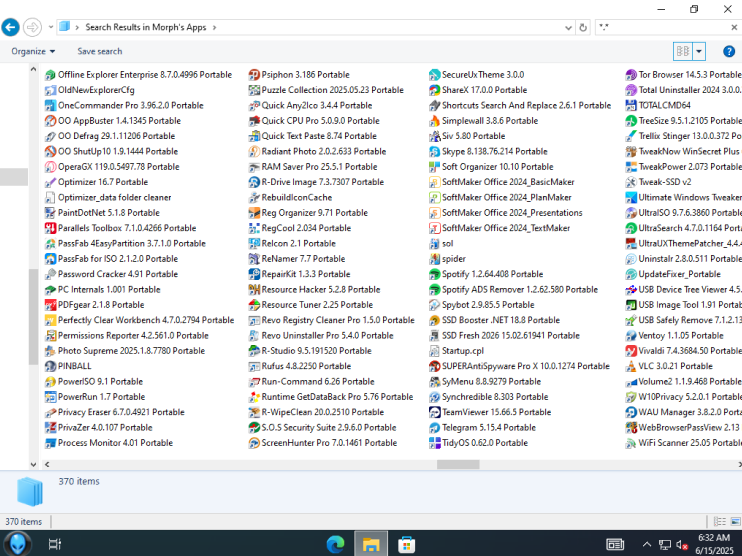Select the OperaGX 119.0.5497.78 Portable icon
Screen dimensions: 742x556
point(50,167)
